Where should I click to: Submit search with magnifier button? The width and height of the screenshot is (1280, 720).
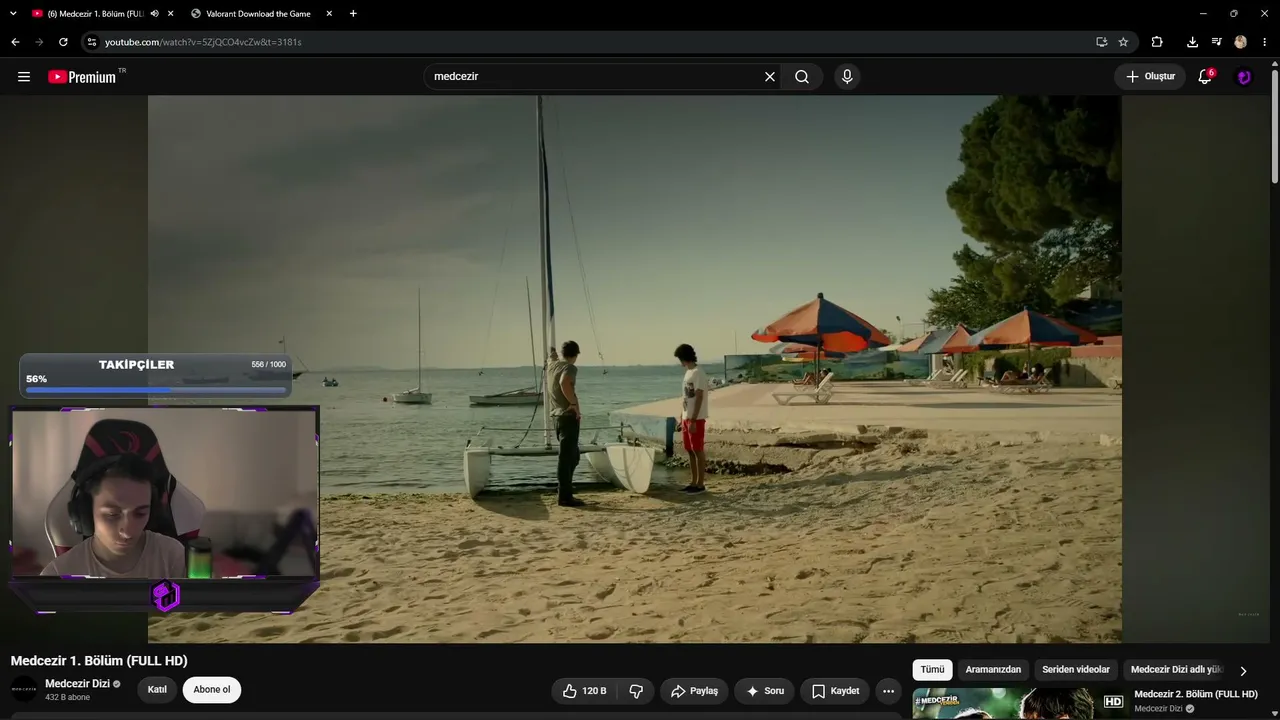pyautogui.click(x=802, y=77)
